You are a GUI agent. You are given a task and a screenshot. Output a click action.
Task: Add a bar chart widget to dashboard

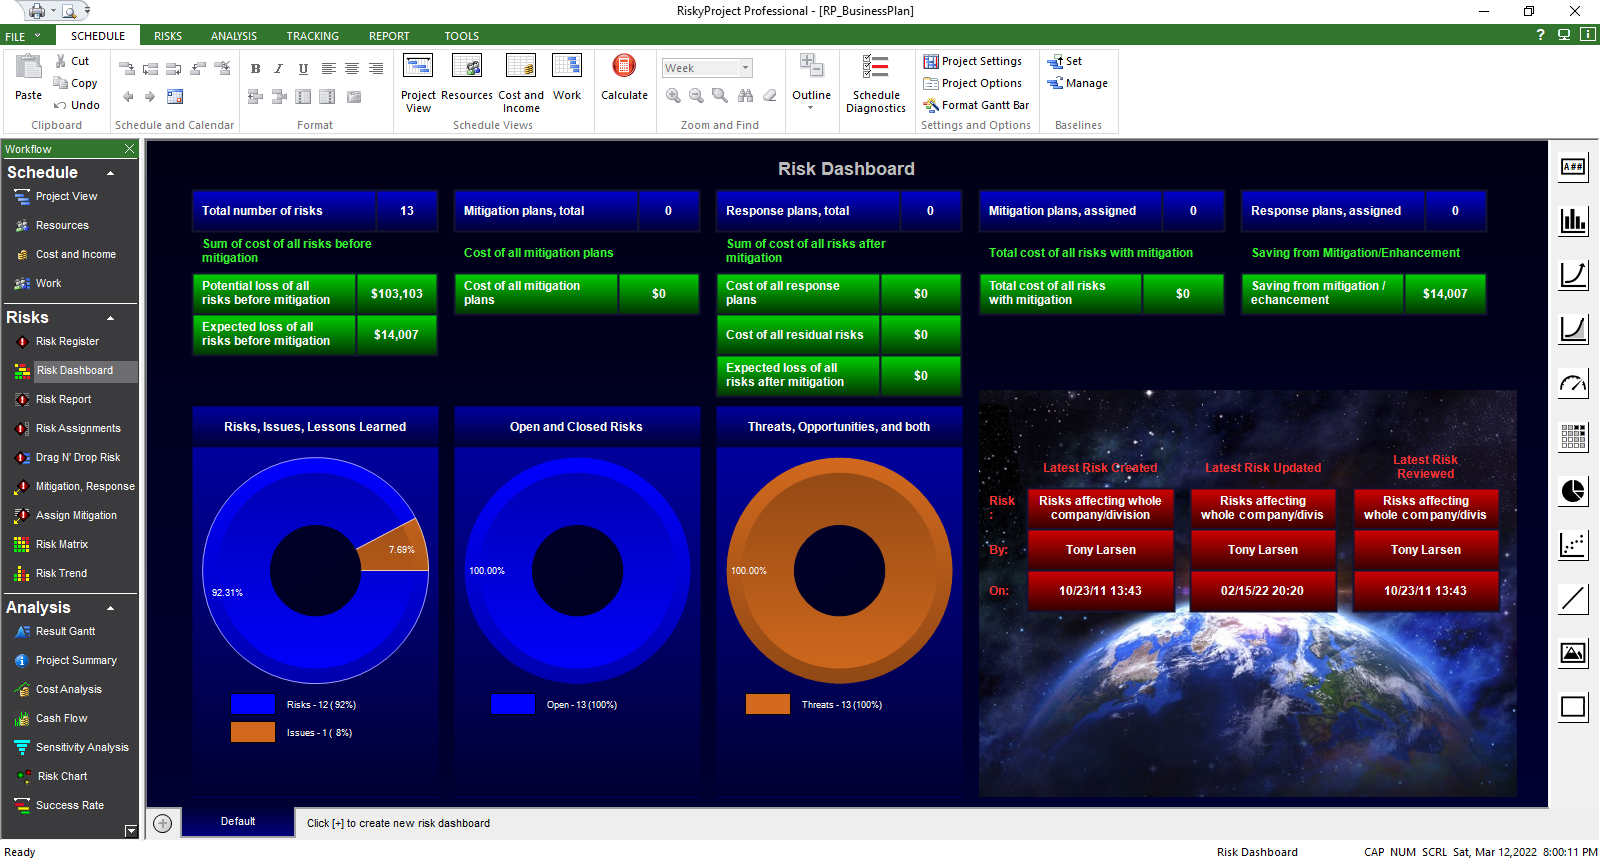coord(1573,221)
